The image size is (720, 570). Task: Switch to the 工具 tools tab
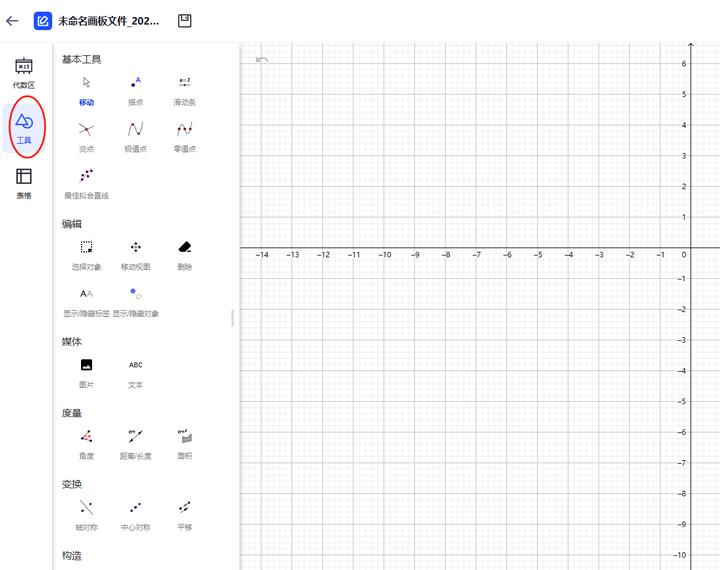24,128
